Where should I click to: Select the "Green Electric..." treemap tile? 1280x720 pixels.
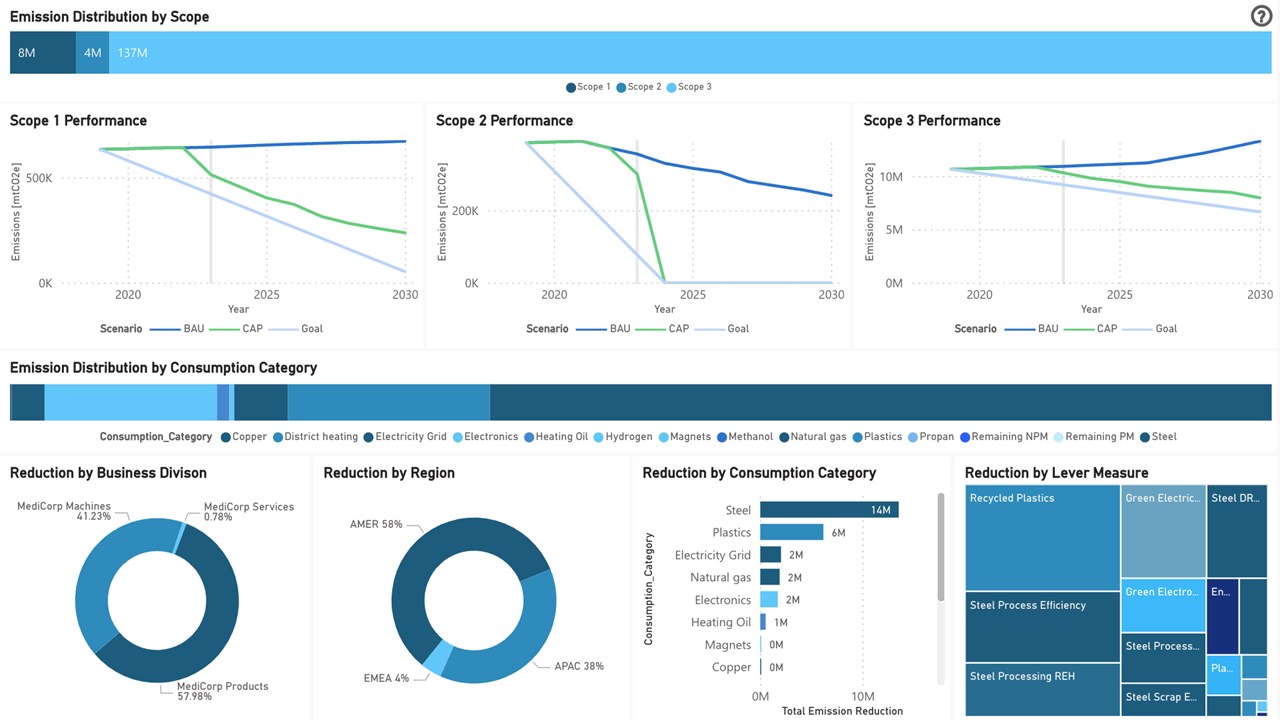coord(1163,531)
